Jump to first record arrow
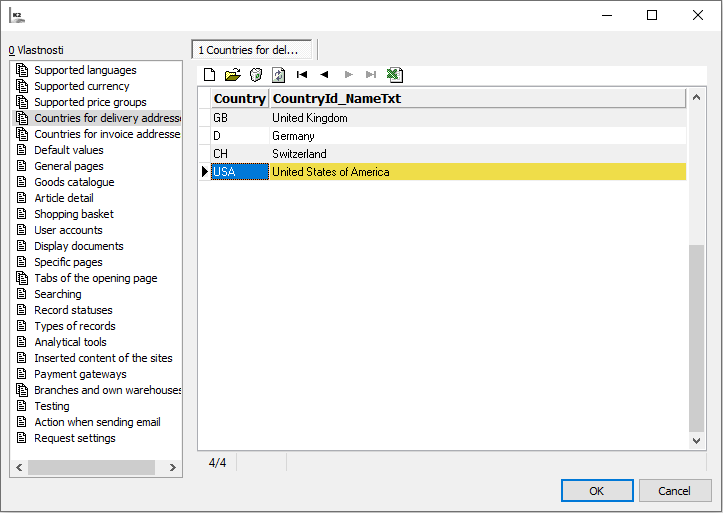The image size is (723, 513). point(302,75)
